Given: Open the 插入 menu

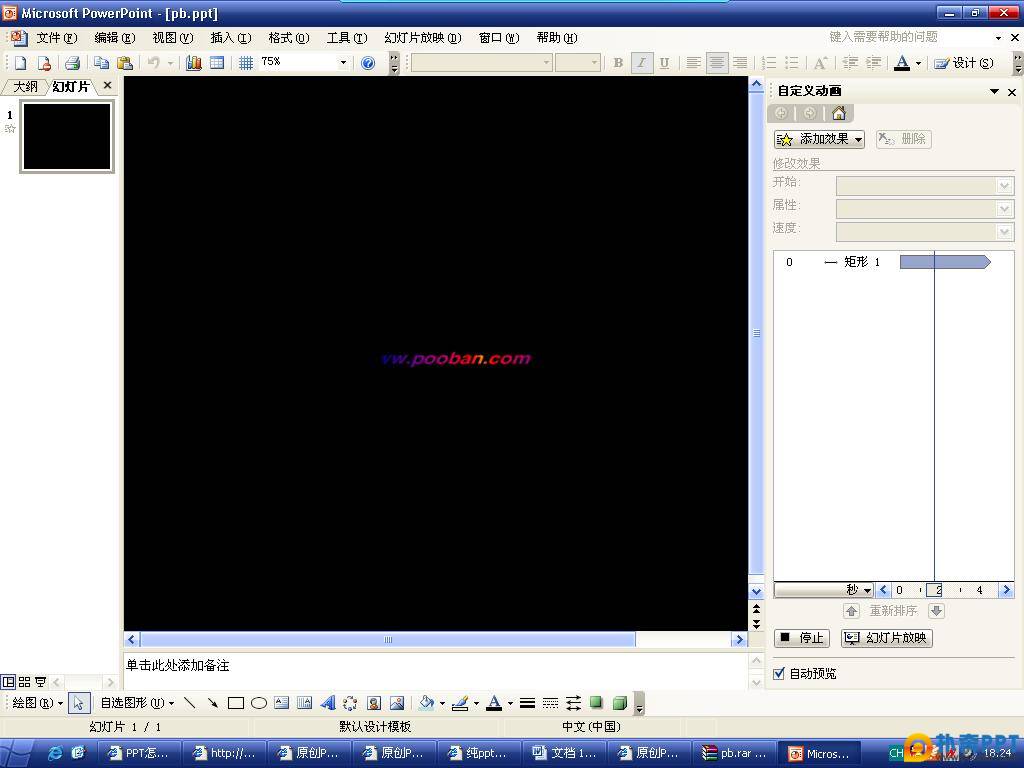Looking at the screenshot, I should tap(231, 38).
